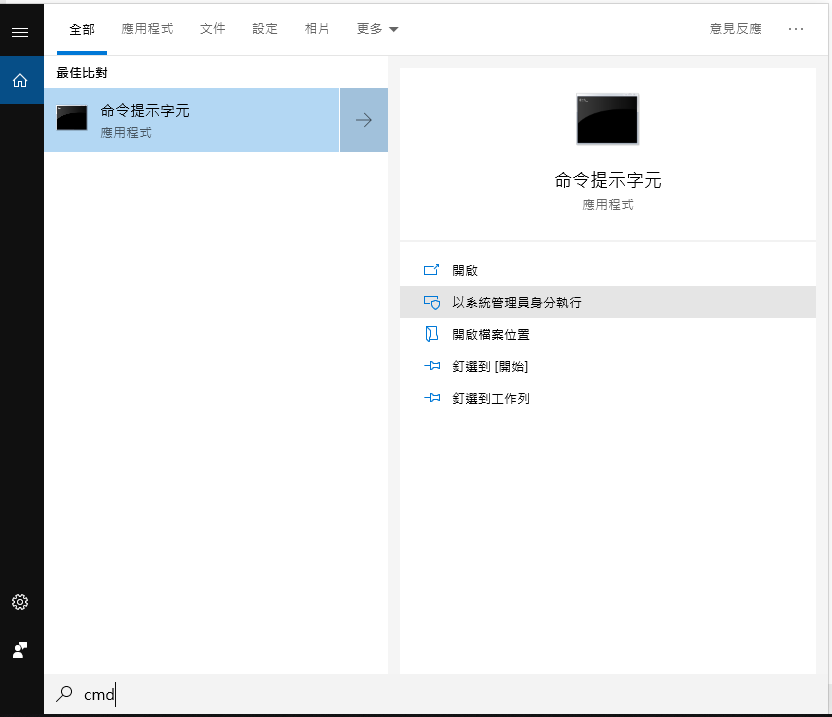Click the 意見反應 link

coord(735,29)
